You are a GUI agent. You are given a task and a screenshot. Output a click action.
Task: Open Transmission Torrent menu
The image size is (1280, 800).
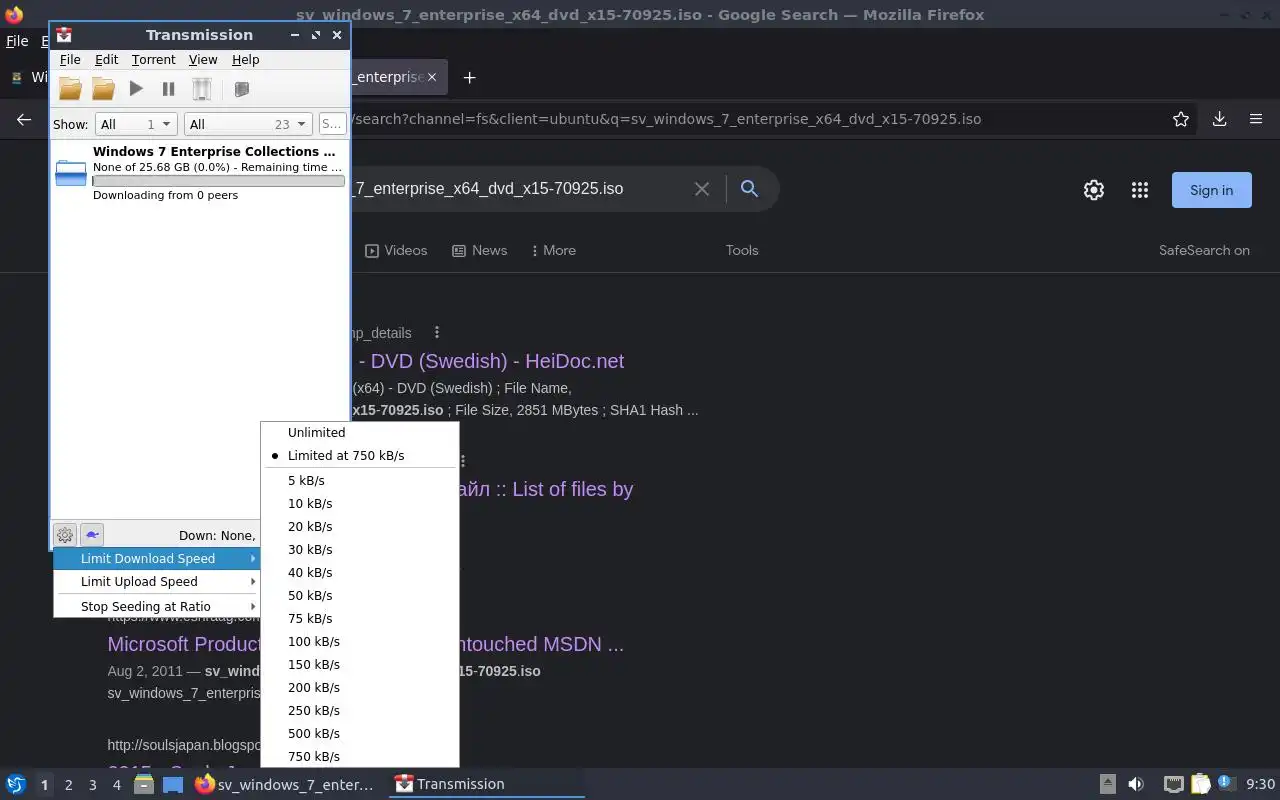tap(153, 60)
